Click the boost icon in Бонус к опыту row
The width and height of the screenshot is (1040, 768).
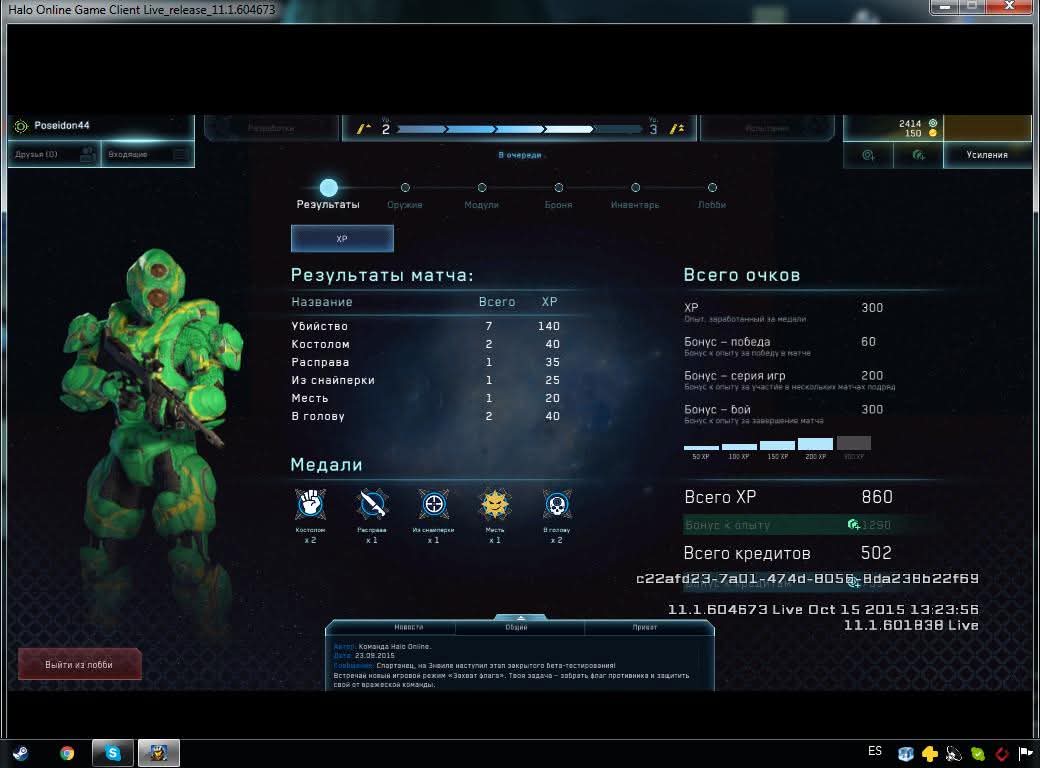click(x=854, y=525)
